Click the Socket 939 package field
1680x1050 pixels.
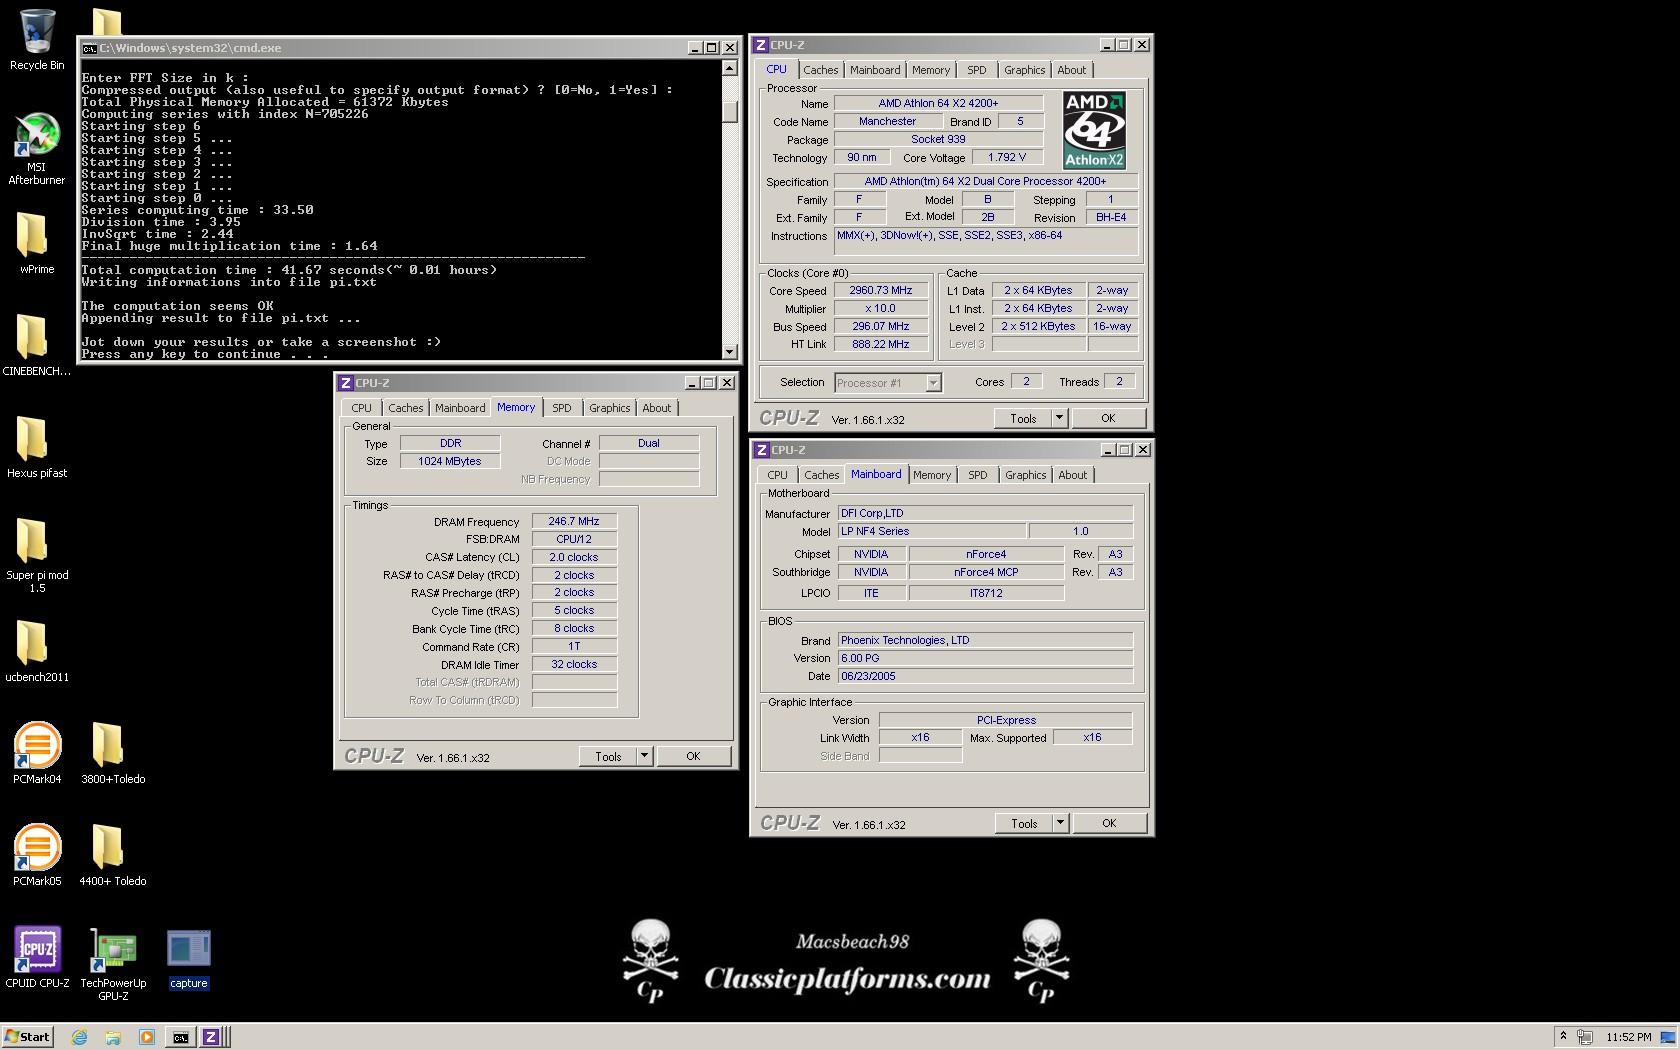tap(938, 139)
